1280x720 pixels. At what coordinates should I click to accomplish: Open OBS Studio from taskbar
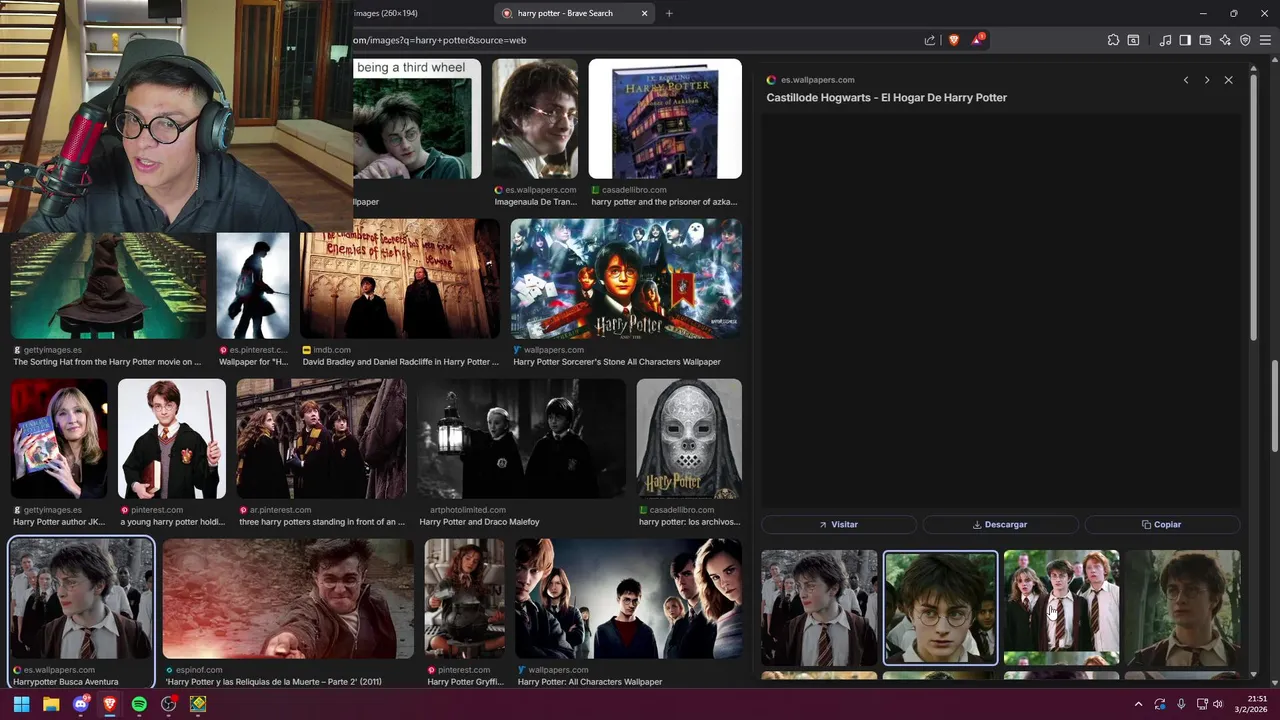169,704
